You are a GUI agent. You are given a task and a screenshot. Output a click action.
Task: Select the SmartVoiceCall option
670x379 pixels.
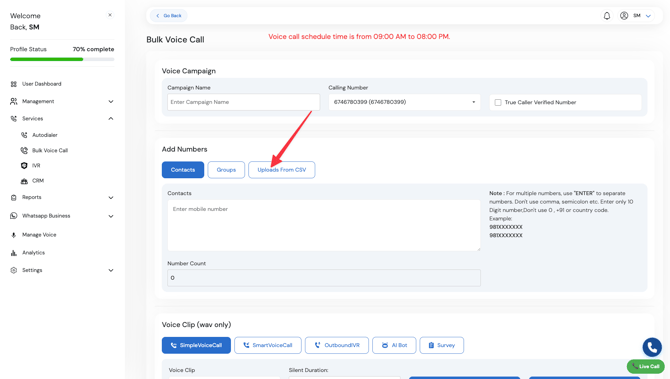click(x=268, y=345)
